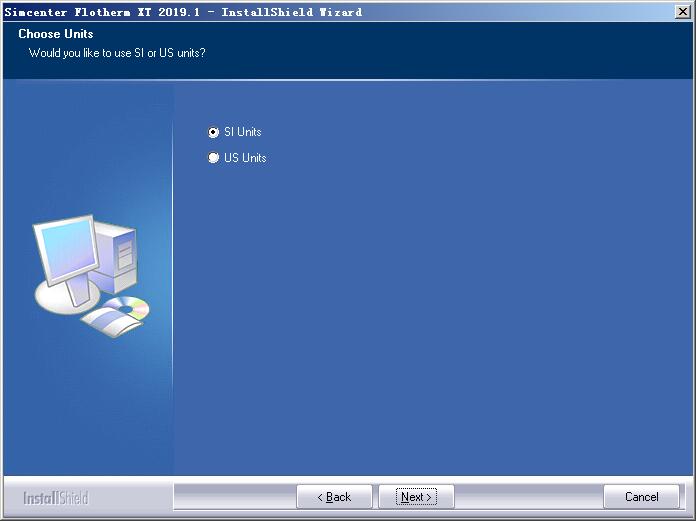Screen dimensions: 696x521
Task: Proceed by clicking Next
Action: click(x=416, y=497)
